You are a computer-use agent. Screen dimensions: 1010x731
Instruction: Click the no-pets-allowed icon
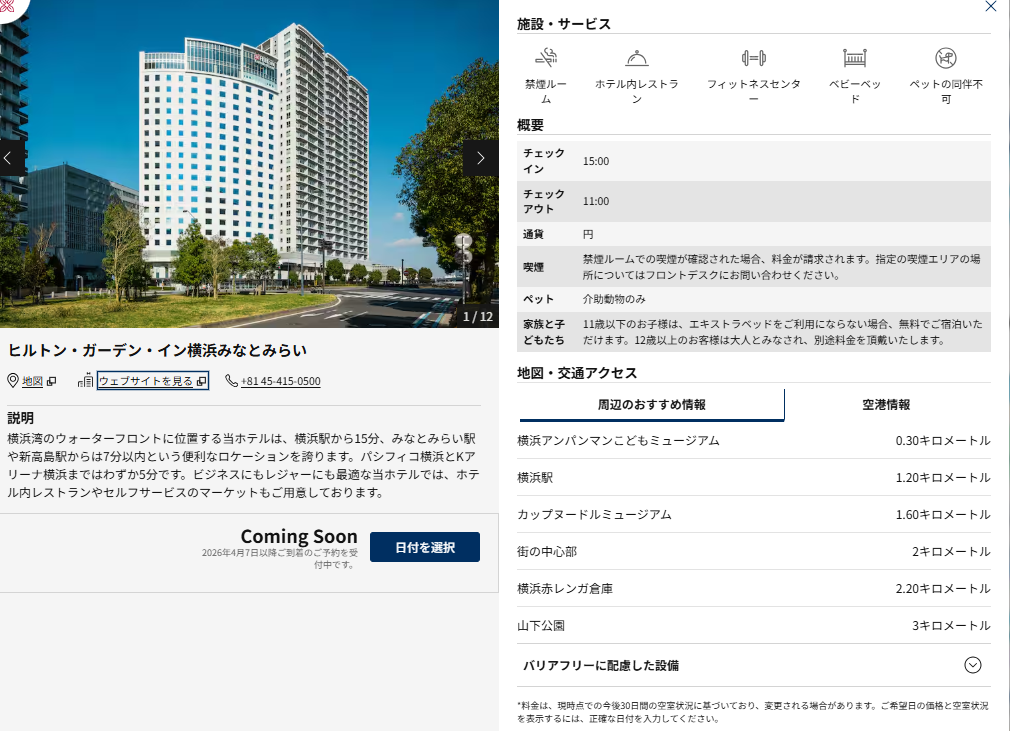pos(946,58)
